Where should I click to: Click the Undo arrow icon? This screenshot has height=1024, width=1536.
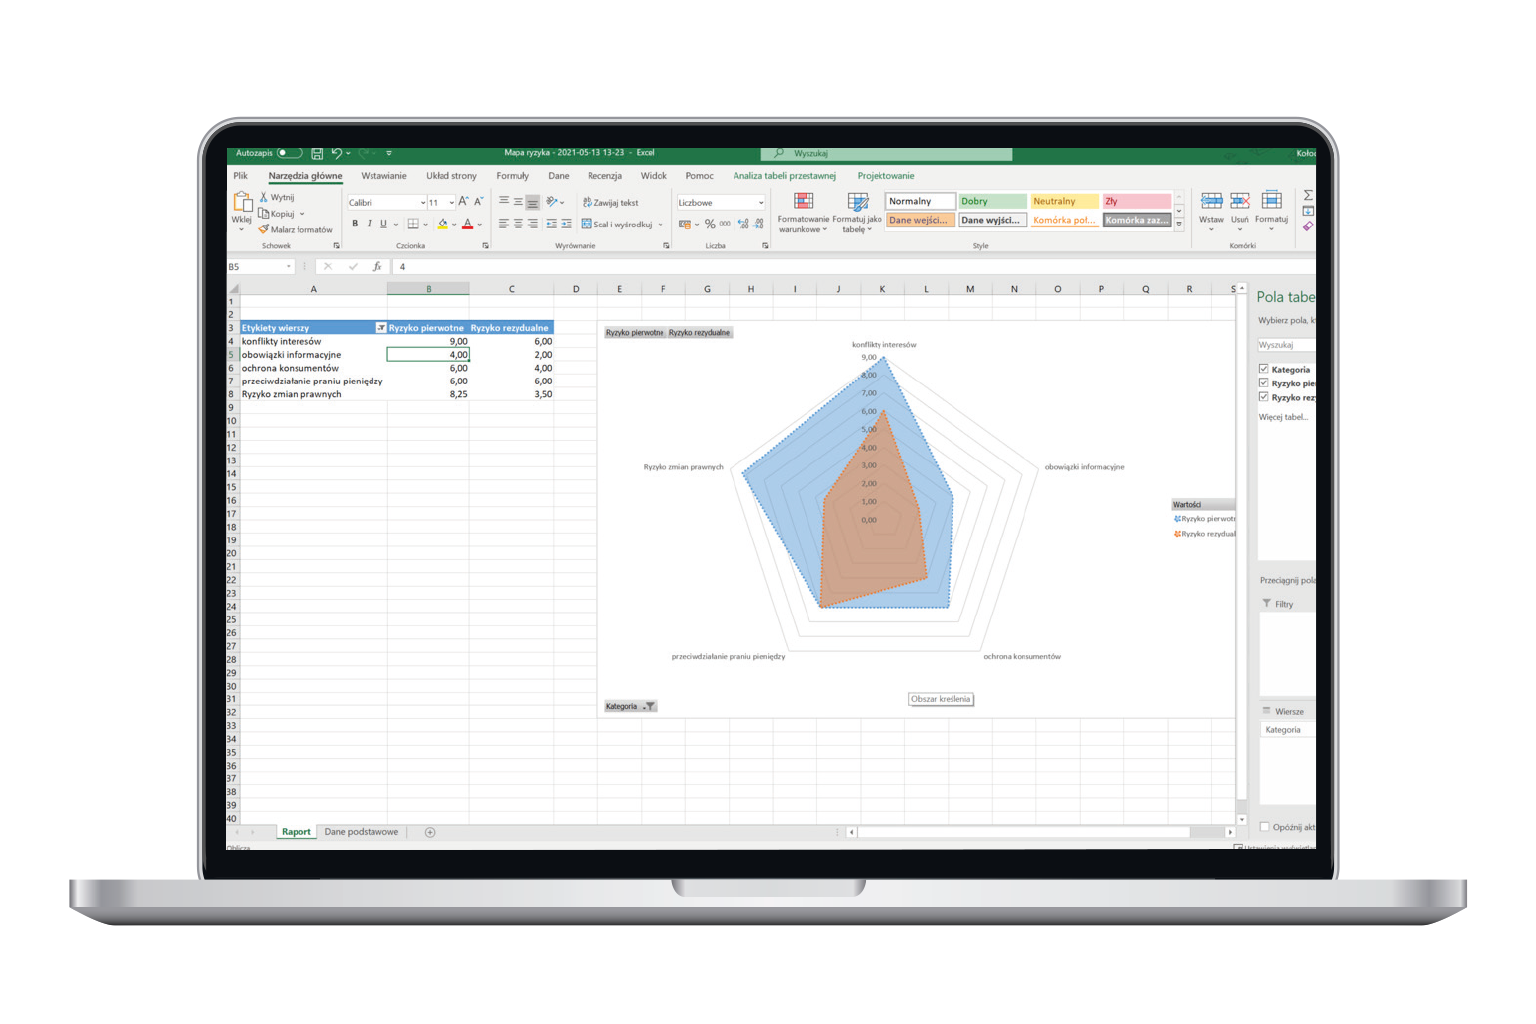(336, 153)
